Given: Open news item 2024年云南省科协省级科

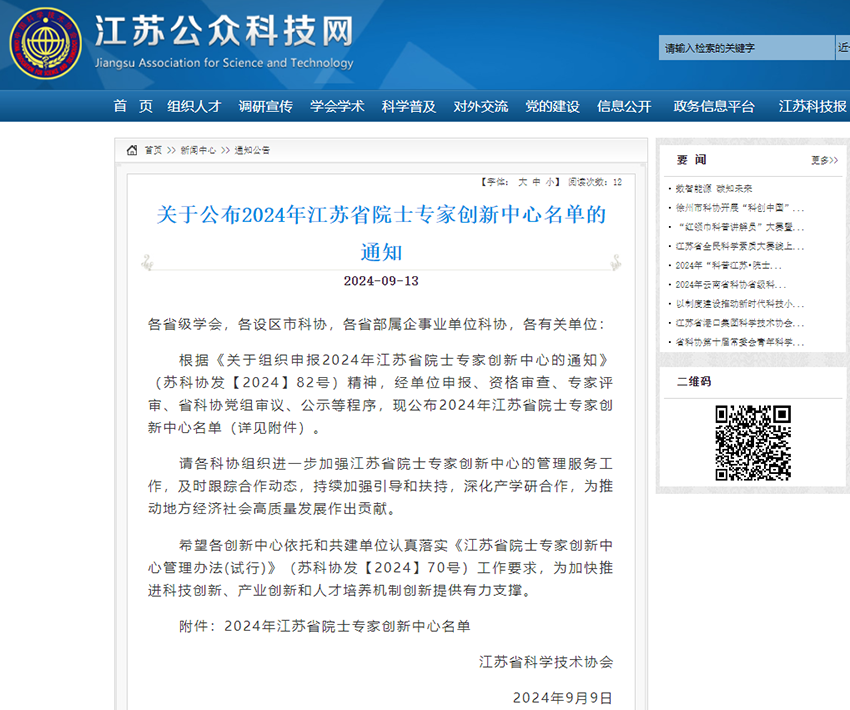Looking at the screenshot, I should 730,285.
